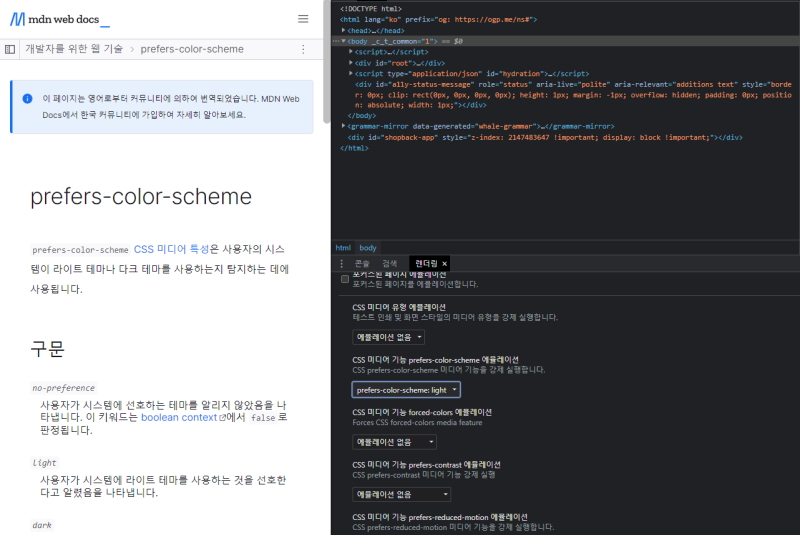Select the 렌더링 drawer tab
The height and width of the screenshot is (535, 800).
(427, 264)
